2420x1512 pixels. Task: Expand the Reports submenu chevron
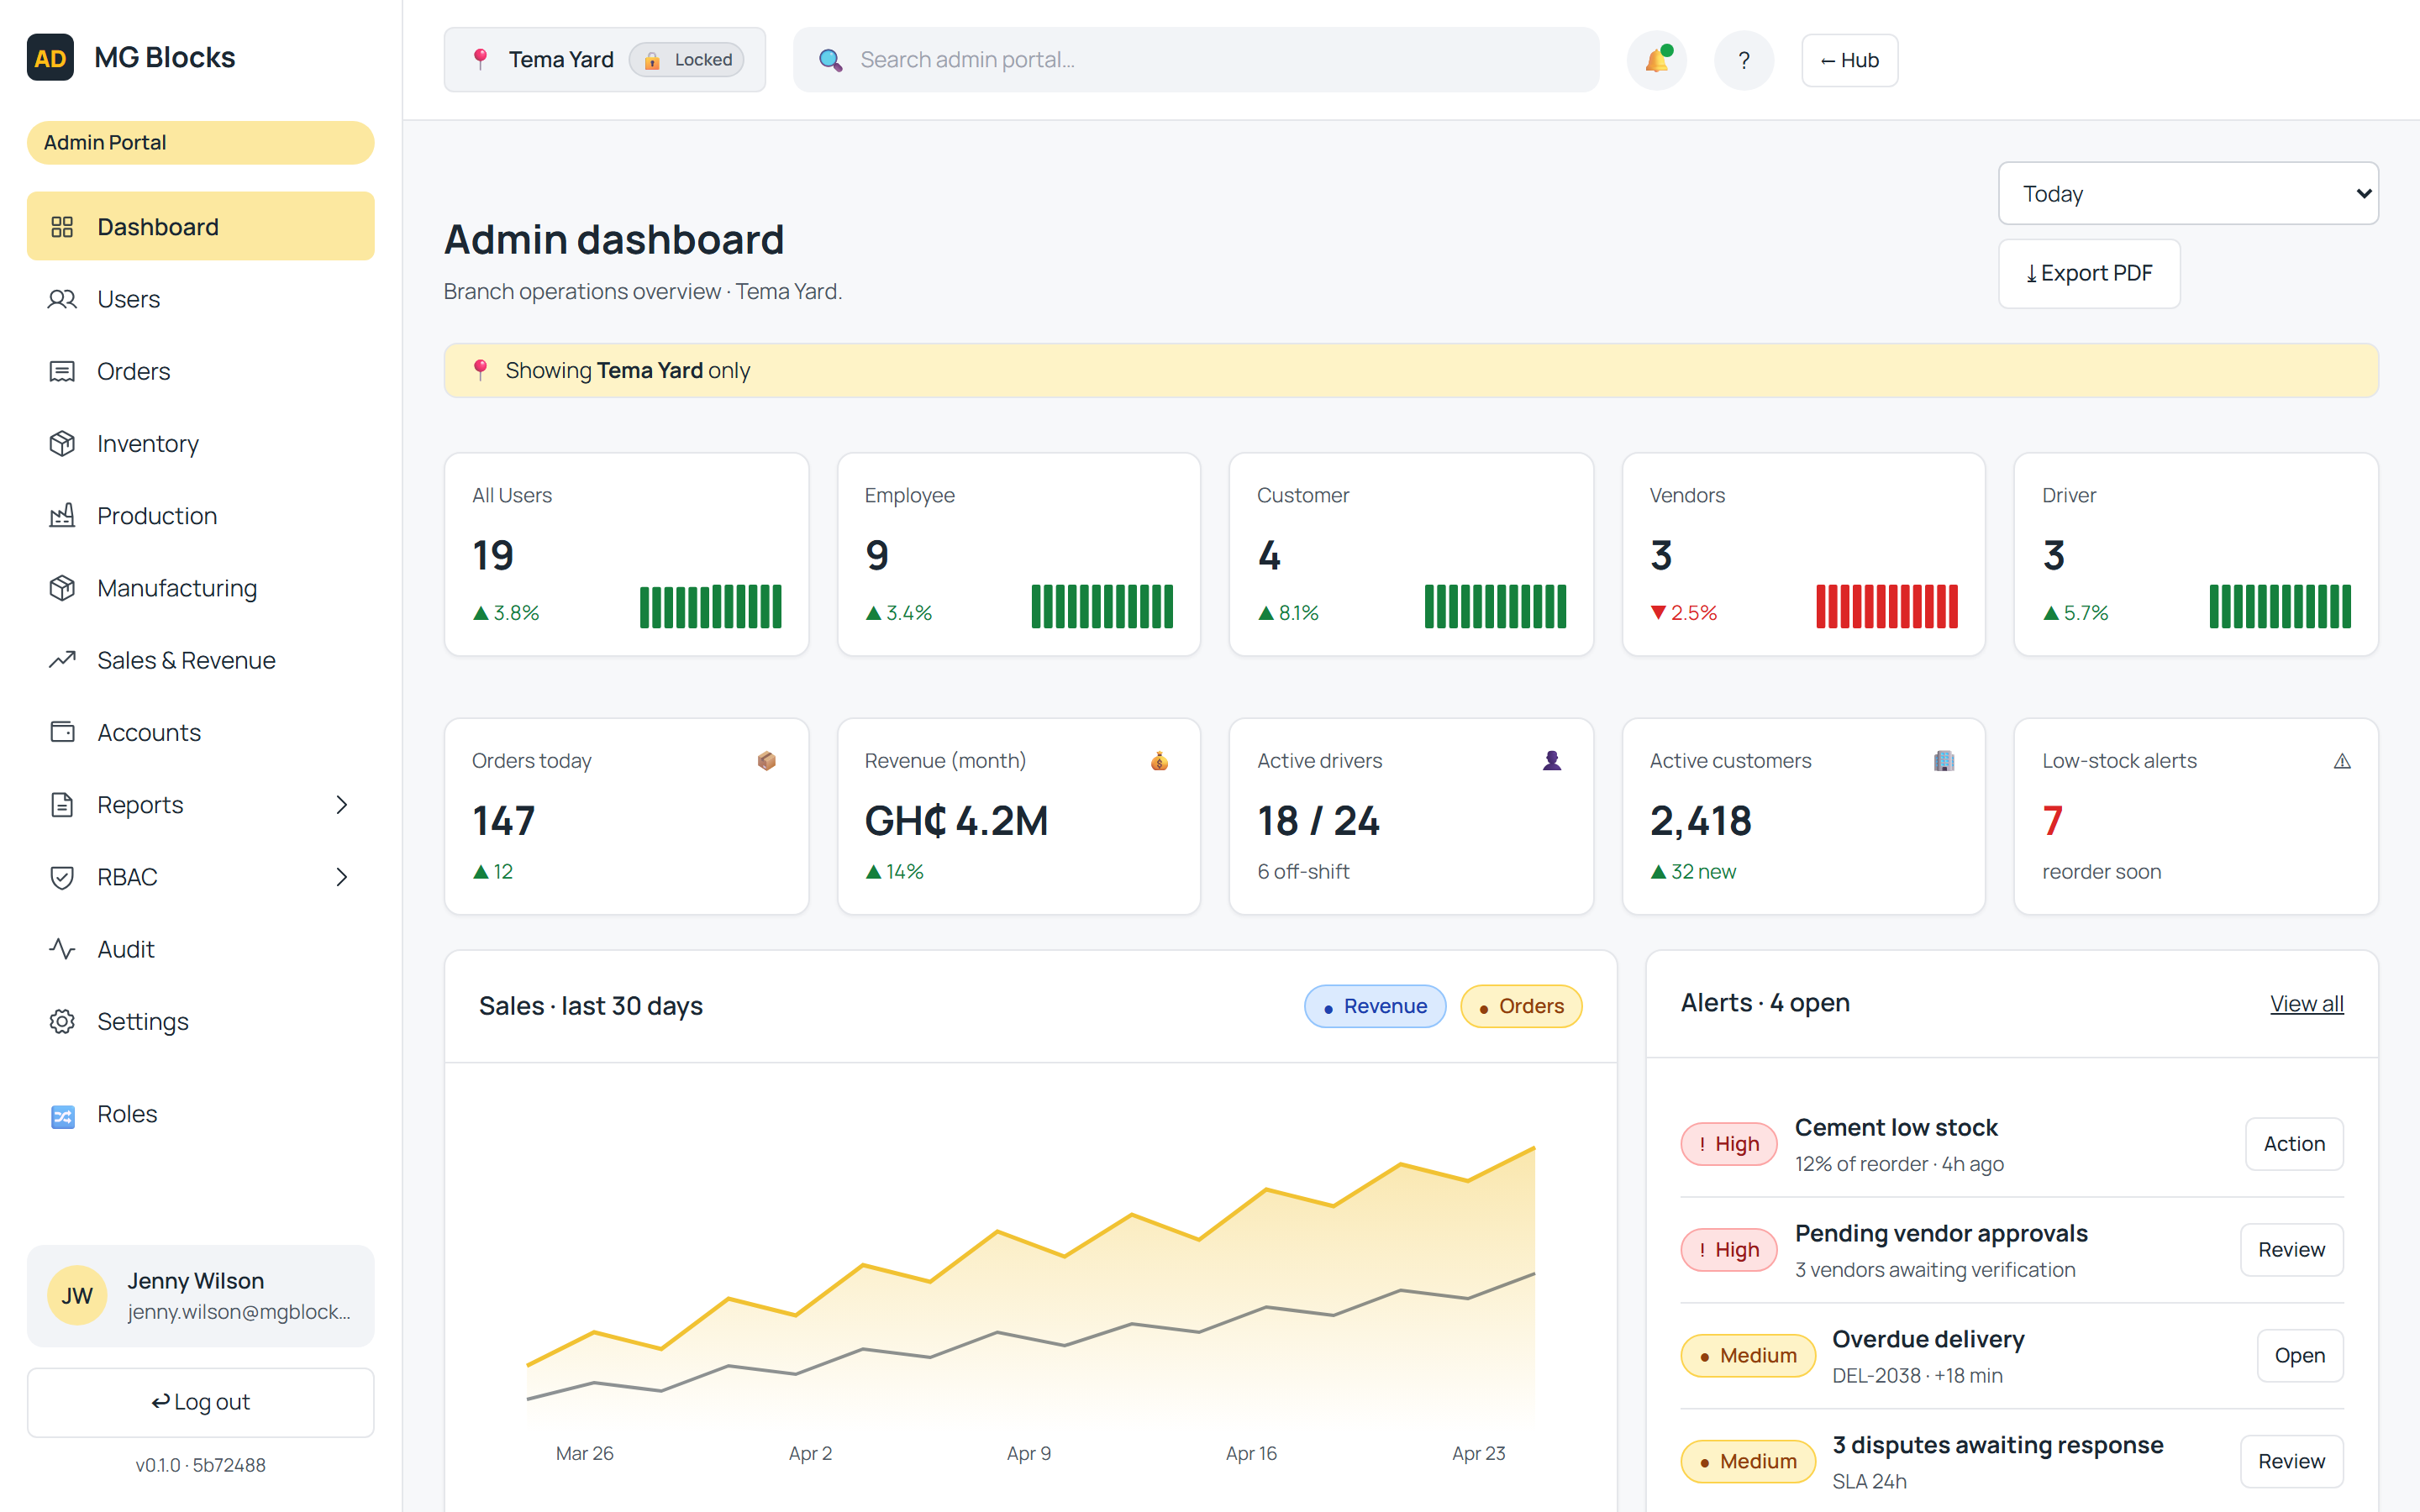point(342,805)
